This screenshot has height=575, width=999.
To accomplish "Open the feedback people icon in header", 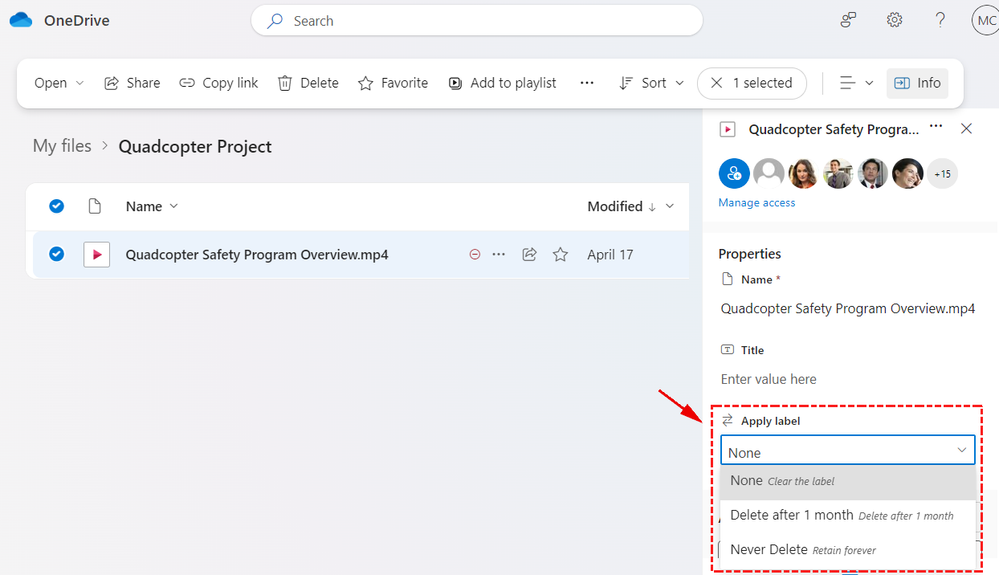I will pyautogui.click(x=848, y=20).
